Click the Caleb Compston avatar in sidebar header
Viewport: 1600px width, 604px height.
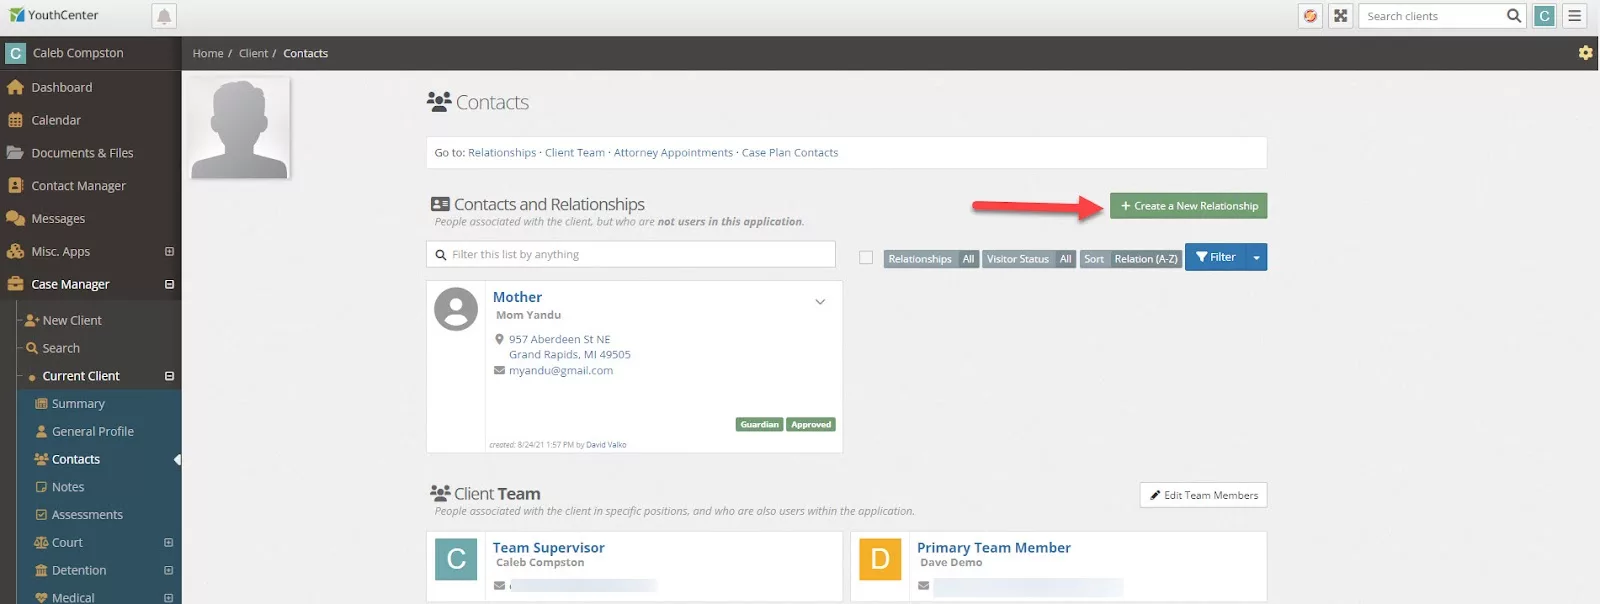point(15,53)
